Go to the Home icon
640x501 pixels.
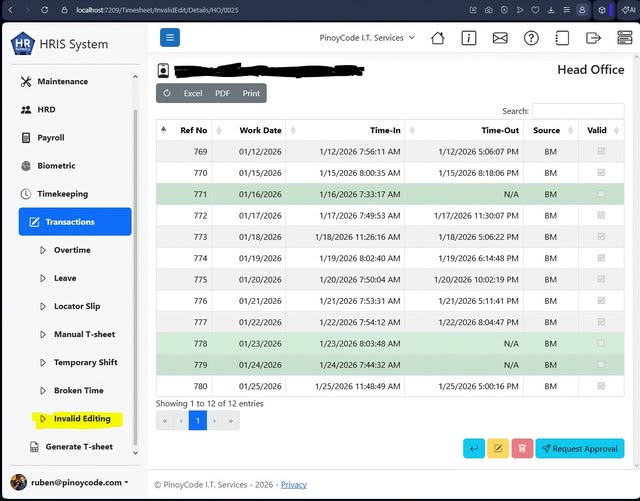coord(438,38)
